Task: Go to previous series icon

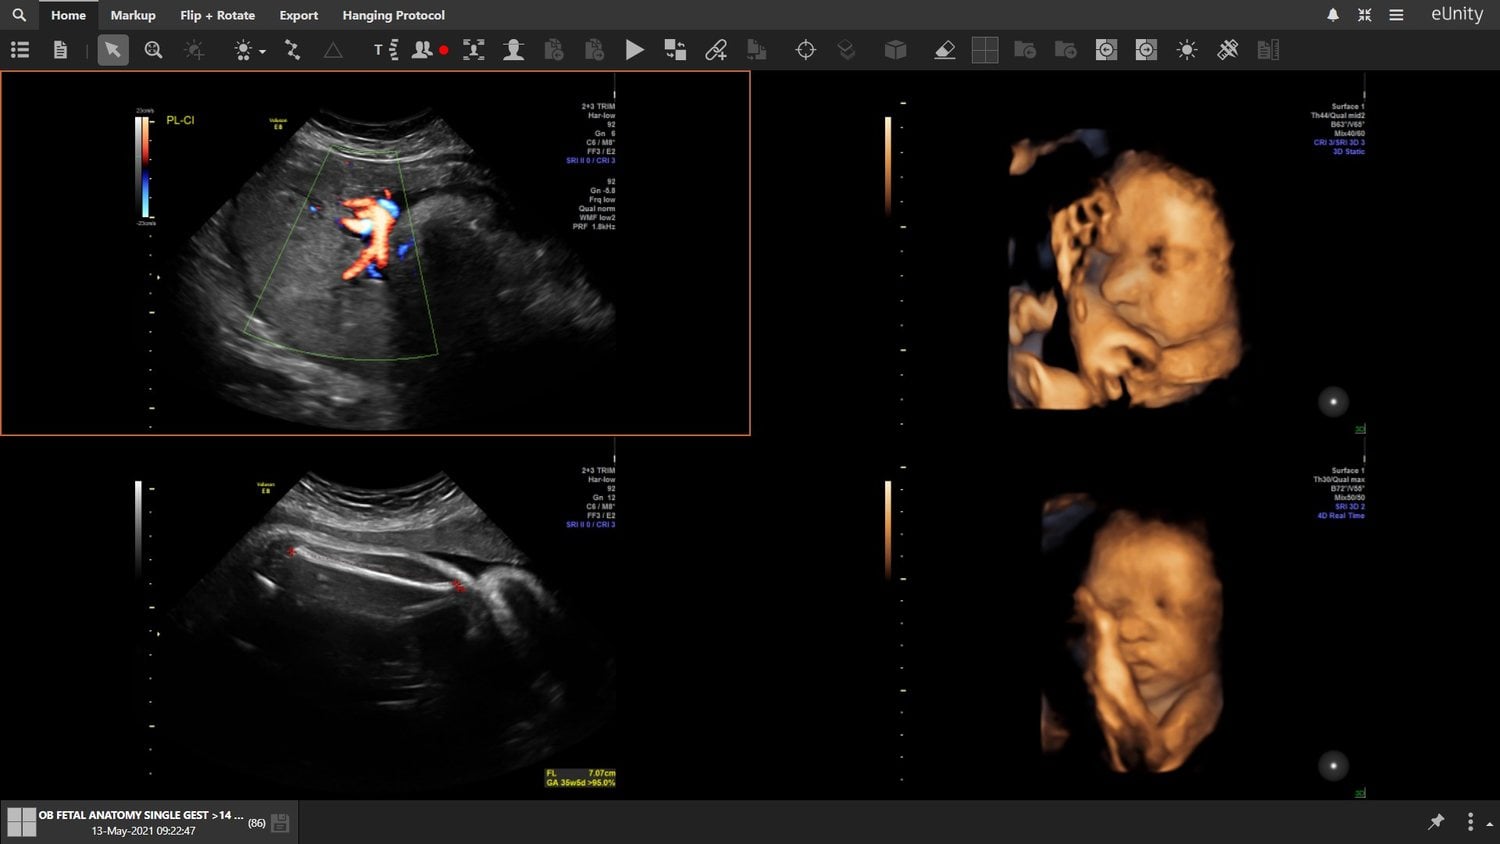Action: pyautogui.click(x=1106, y=50)
